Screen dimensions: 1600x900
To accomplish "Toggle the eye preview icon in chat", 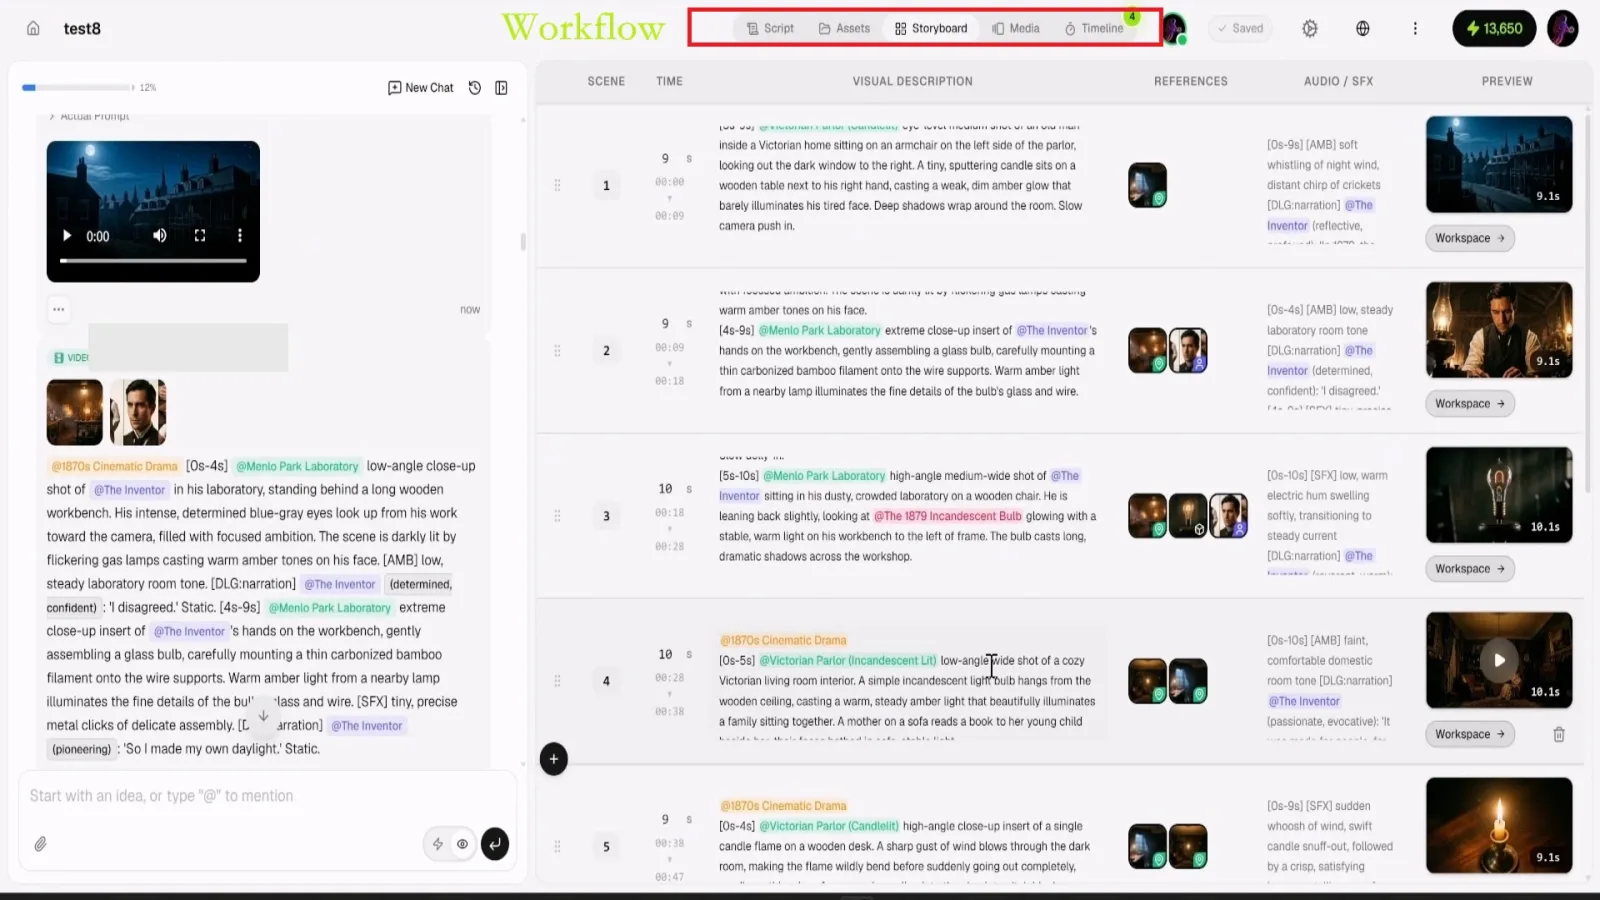I will point(462,844).
